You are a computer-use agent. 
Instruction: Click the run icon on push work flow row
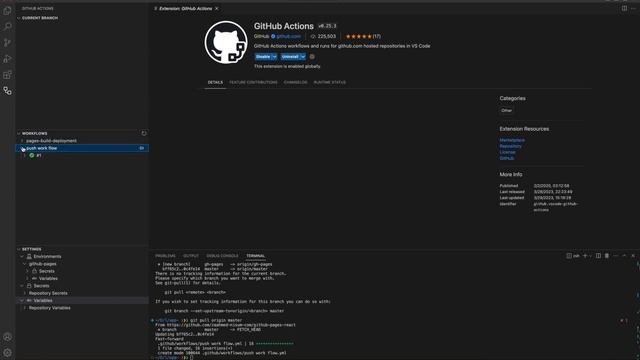tap(142, 148)
